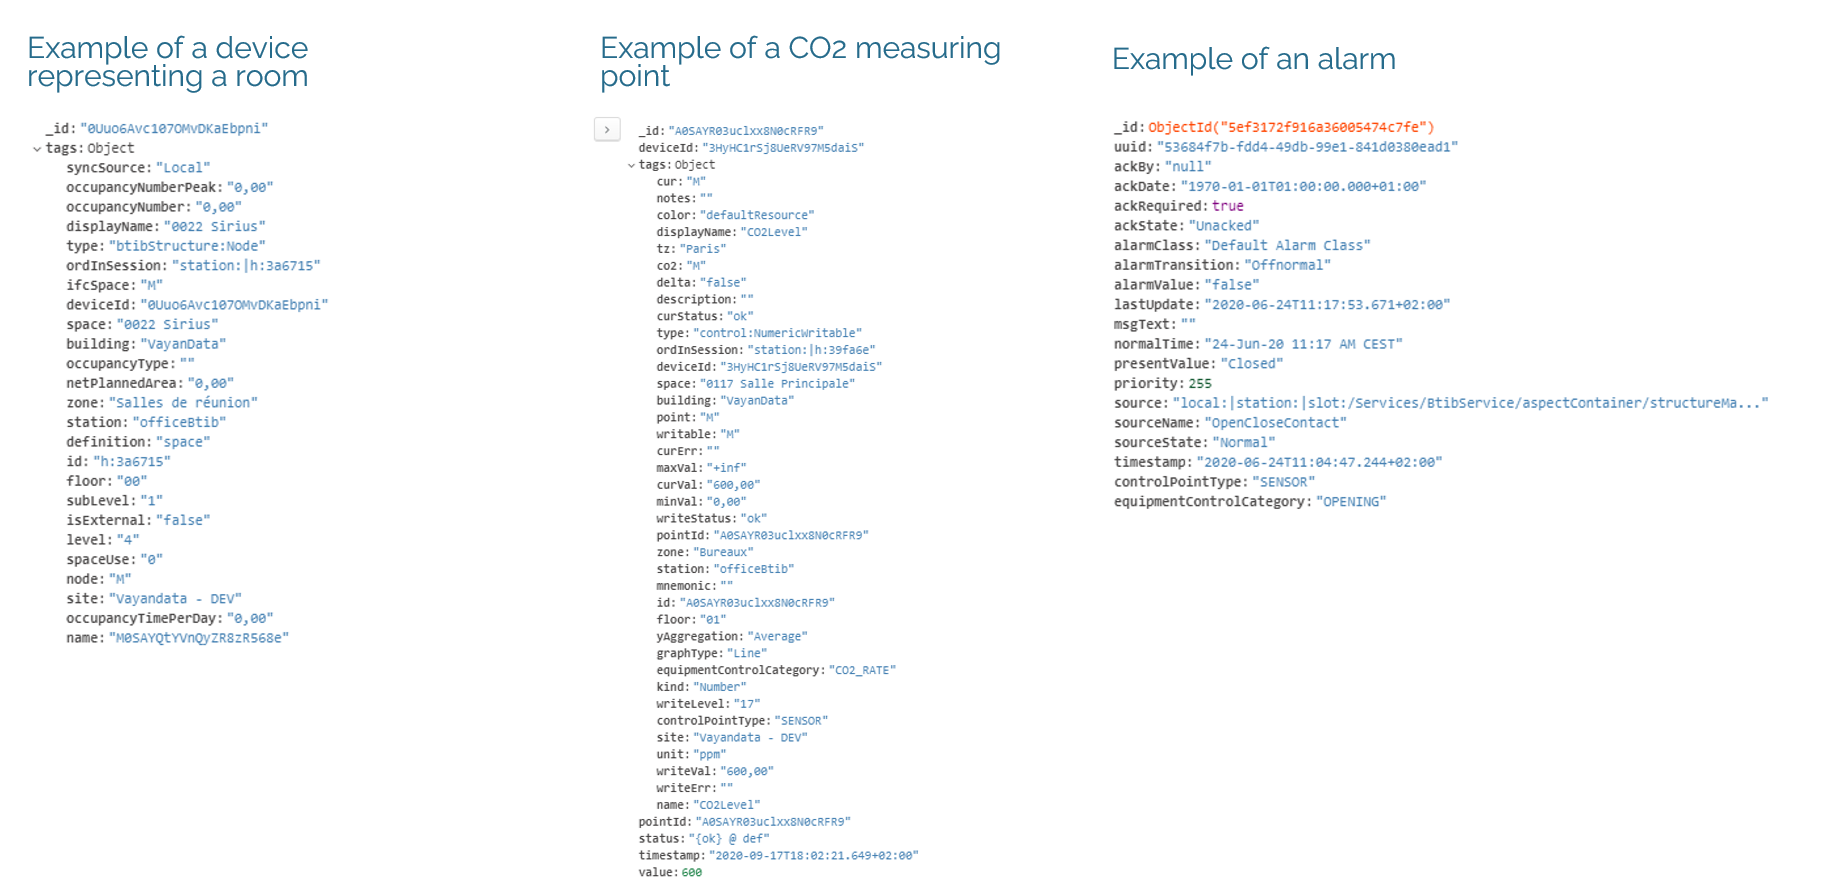This screenshot has height=891, width=1827.
Task: Select the ackRequired true value
Action: [x=1227, y=206]
